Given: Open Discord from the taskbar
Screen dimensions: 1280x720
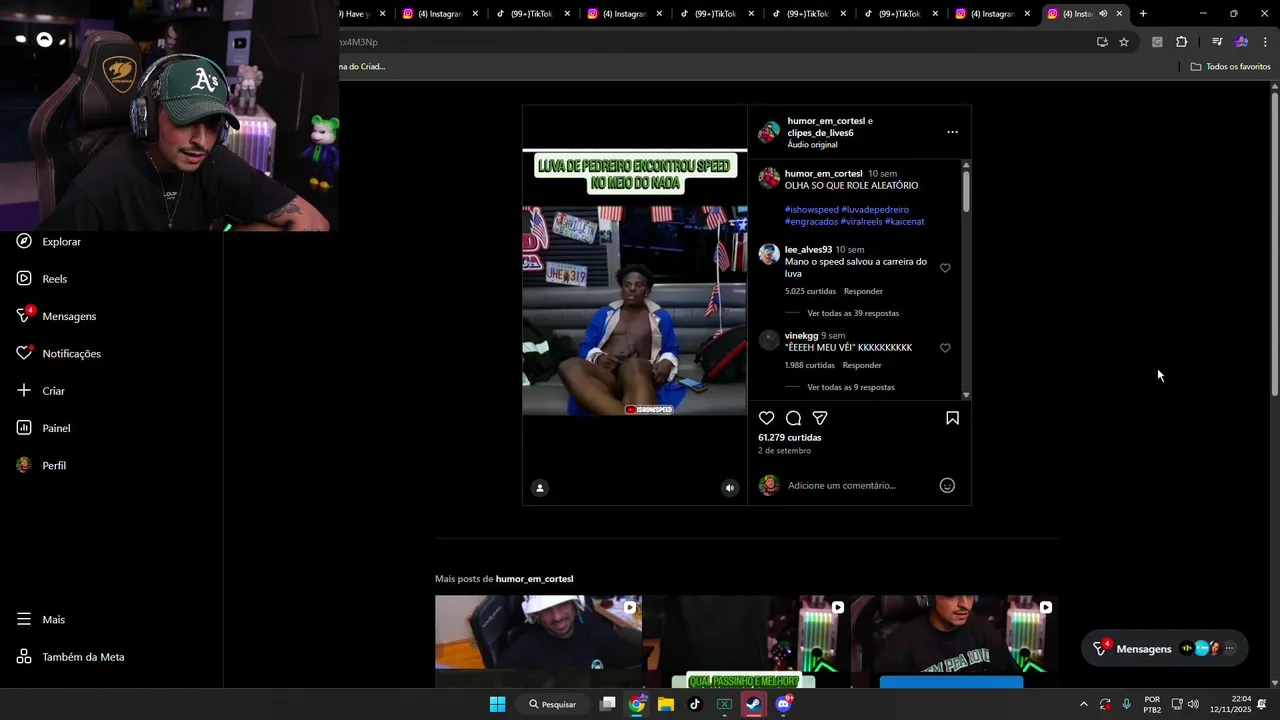Looking at the screenshot, I should tap(784, 704).
